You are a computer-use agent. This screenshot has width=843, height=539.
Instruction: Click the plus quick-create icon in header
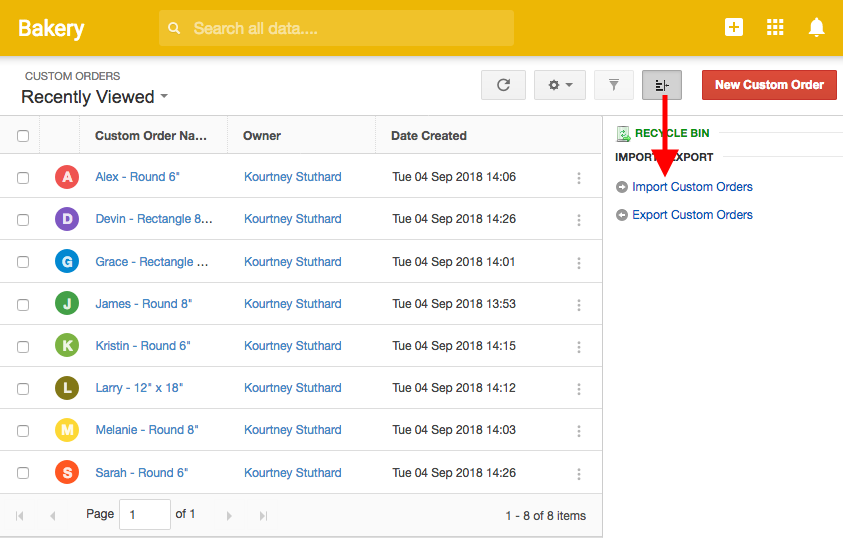click(733, 27)
